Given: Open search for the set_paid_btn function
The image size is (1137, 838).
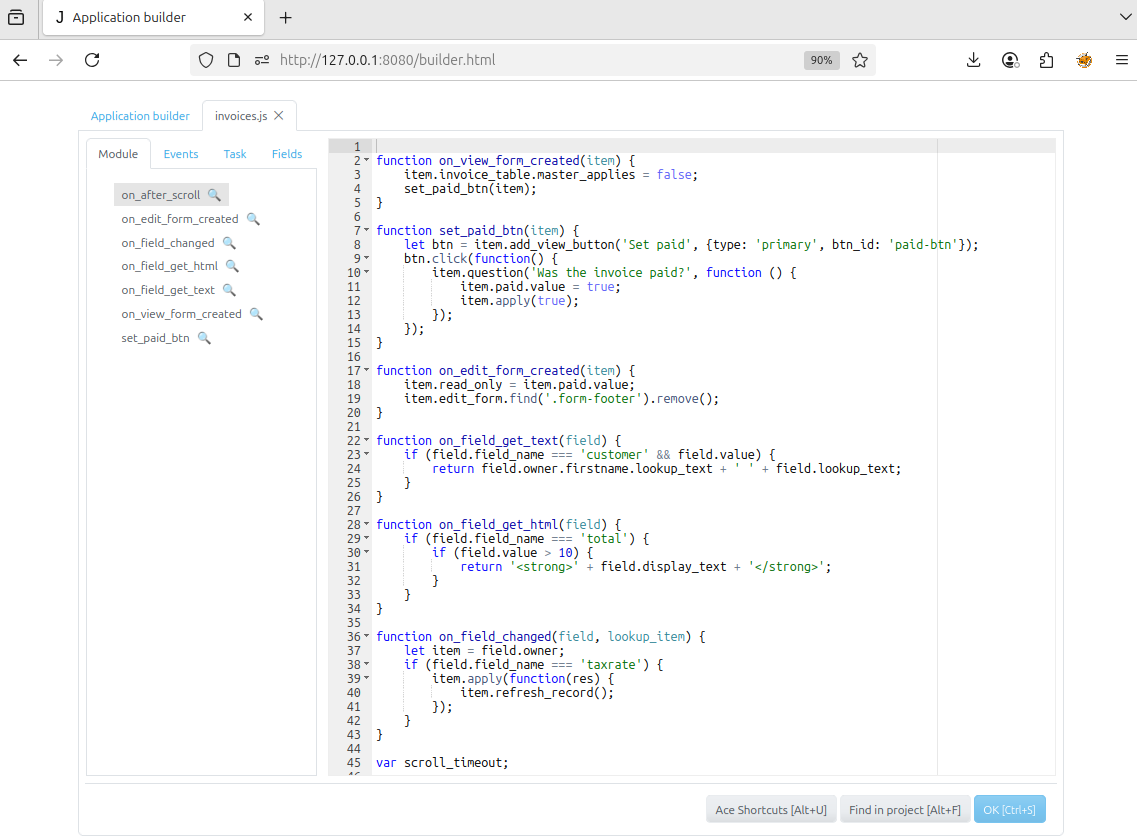Looking at the screenshot, I should 204,337.
